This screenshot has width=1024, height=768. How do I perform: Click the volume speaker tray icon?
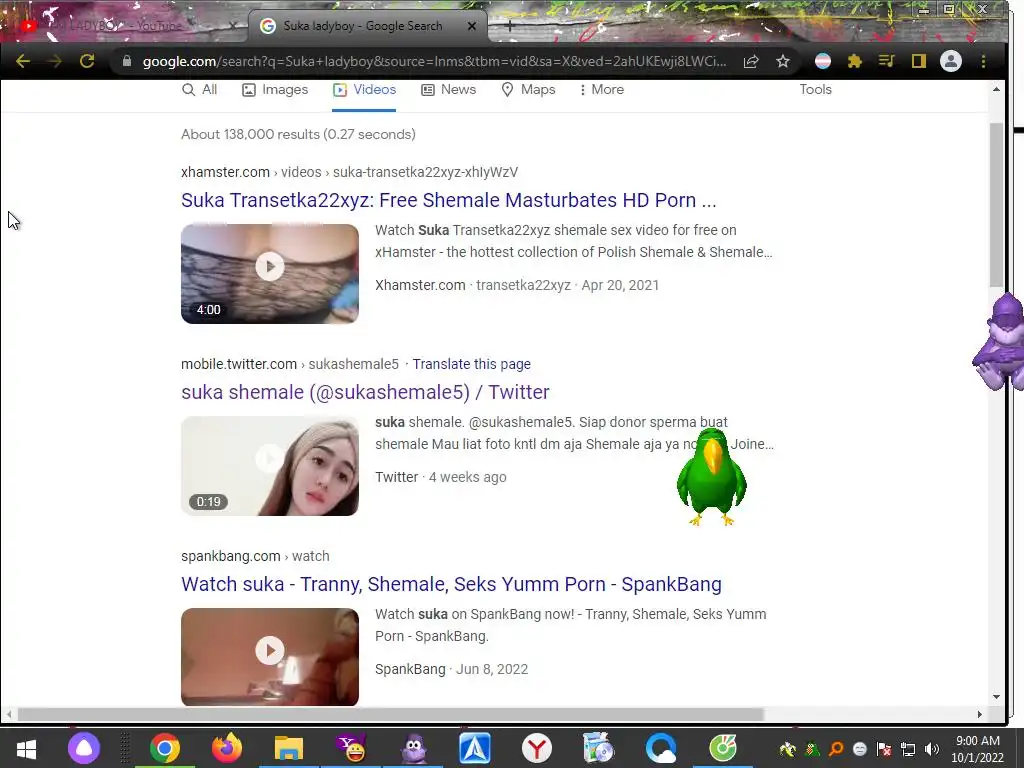point(932,749)
